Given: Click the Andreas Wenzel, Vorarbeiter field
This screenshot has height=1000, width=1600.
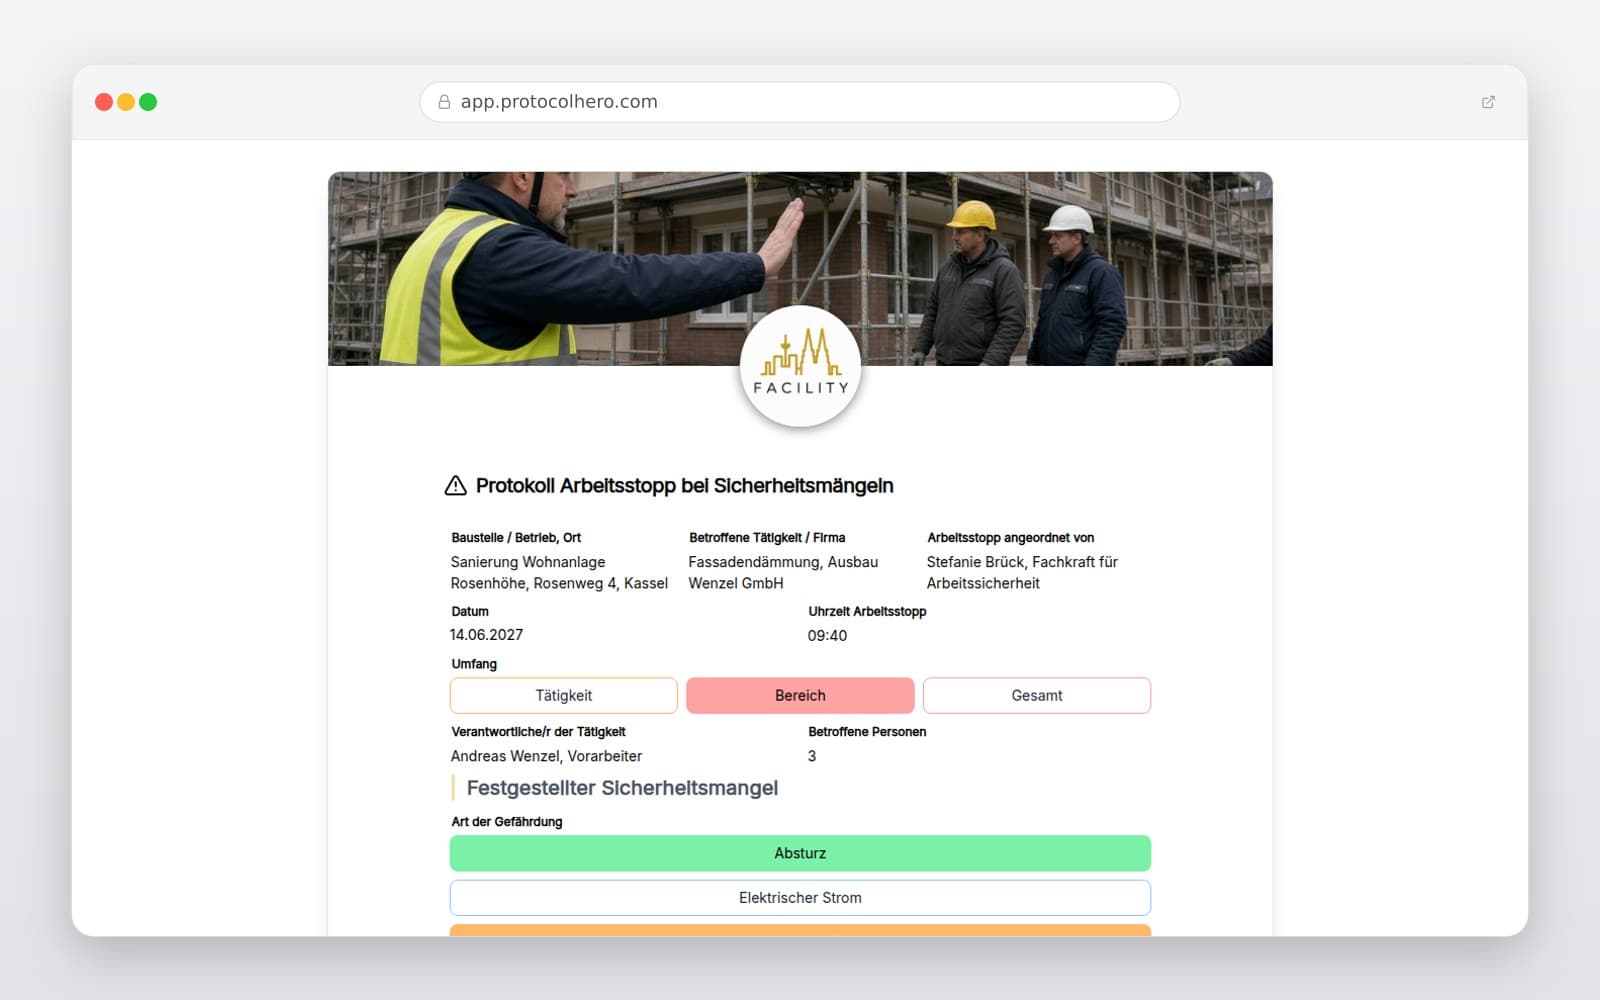Looking at the screenshot, I should point(547,757).
